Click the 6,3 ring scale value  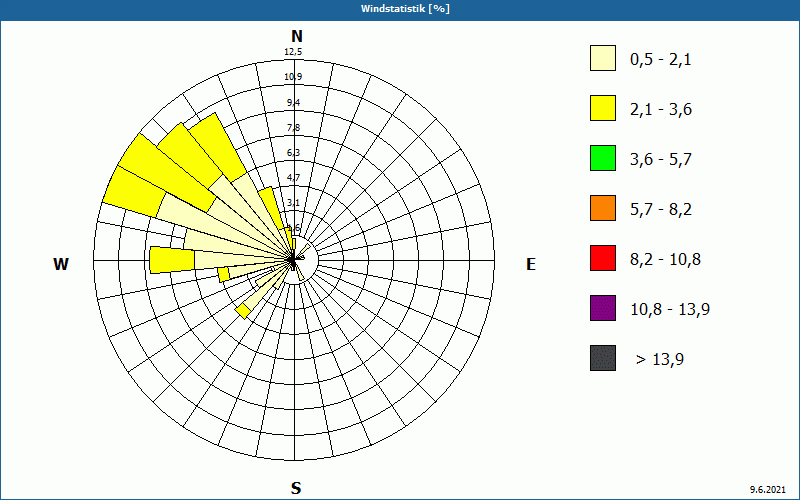coord(293,153)
